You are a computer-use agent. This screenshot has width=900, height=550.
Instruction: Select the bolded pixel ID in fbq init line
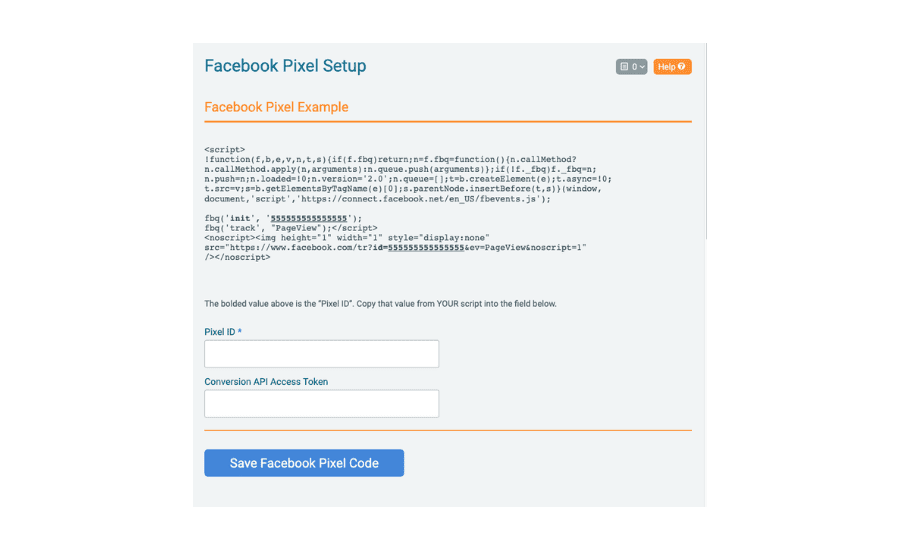coord(309,218)
